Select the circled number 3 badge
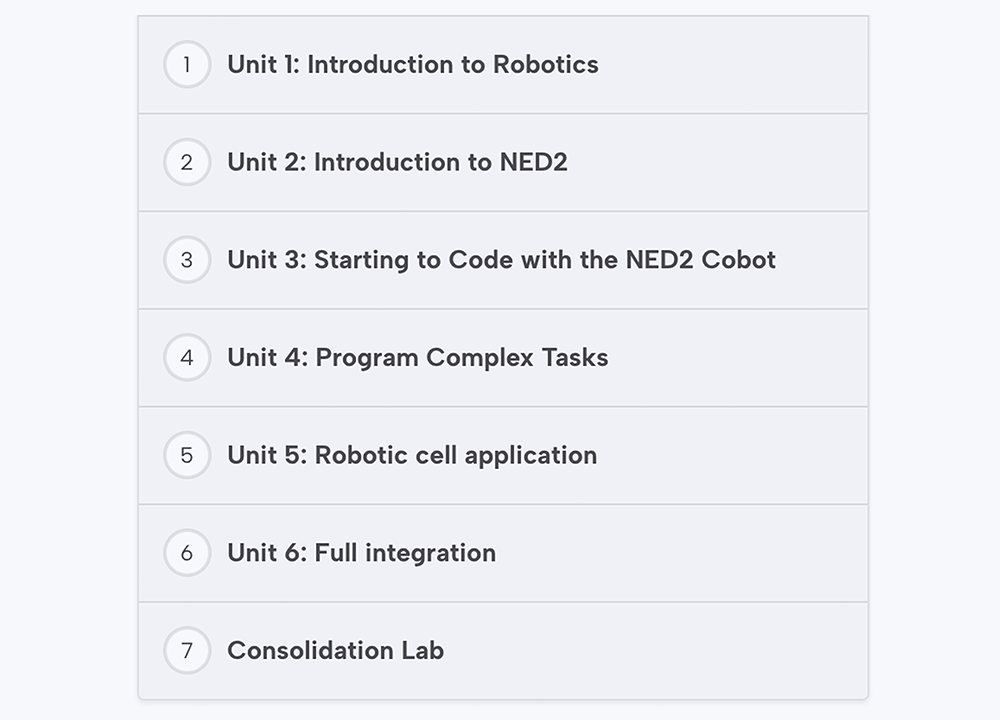 tap(187, 260)
